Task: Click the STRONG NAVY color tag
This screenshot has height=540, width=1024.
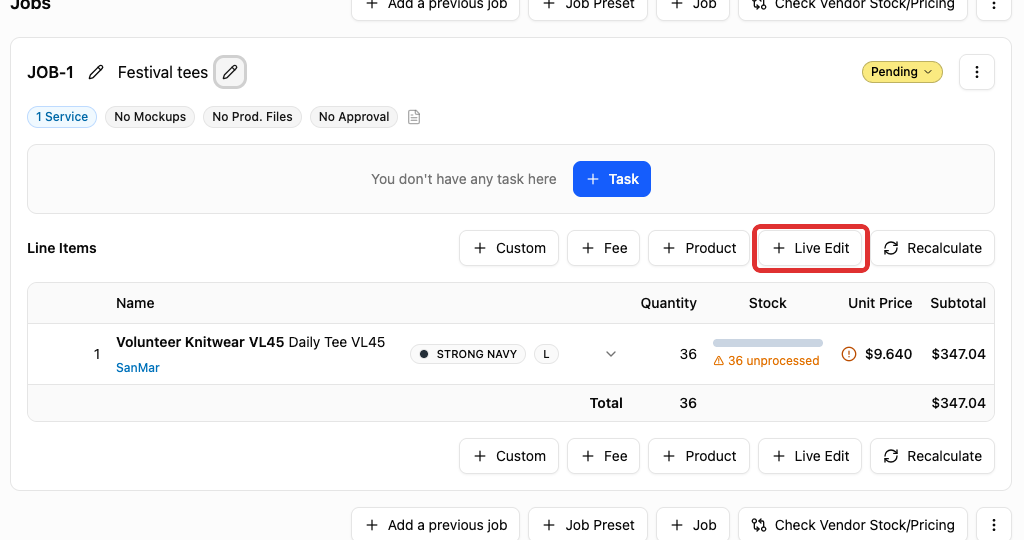Action: 468,354
